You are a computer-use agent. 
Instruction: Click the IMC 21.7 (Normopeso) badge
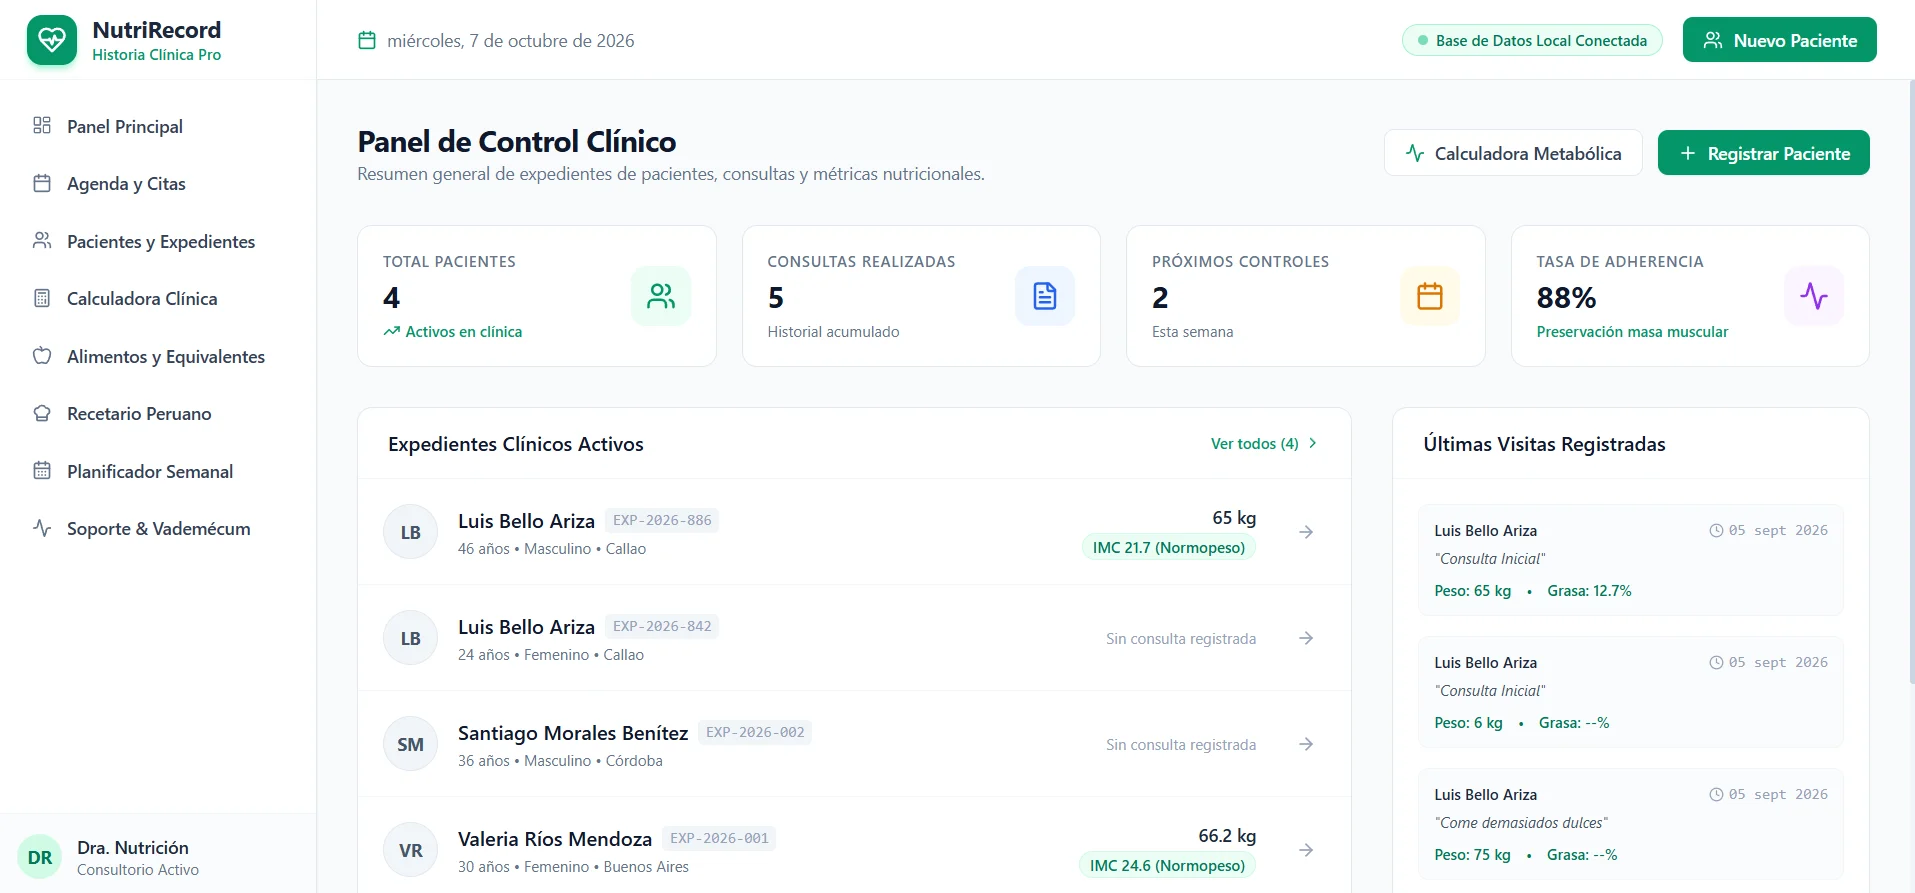point(1169,548)
